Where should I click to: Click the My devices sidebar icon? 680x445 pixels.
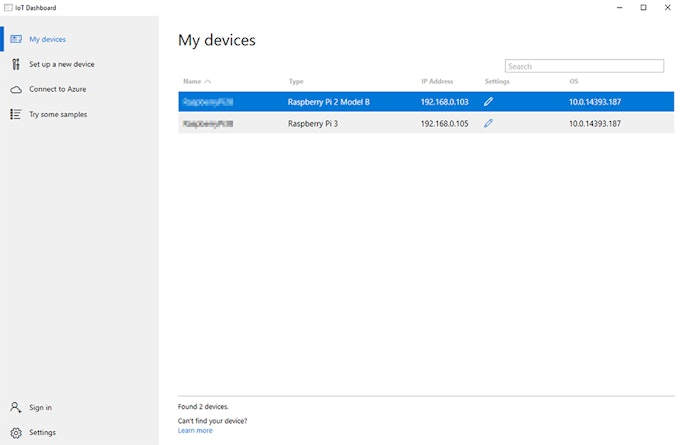[x=16, y=40]
